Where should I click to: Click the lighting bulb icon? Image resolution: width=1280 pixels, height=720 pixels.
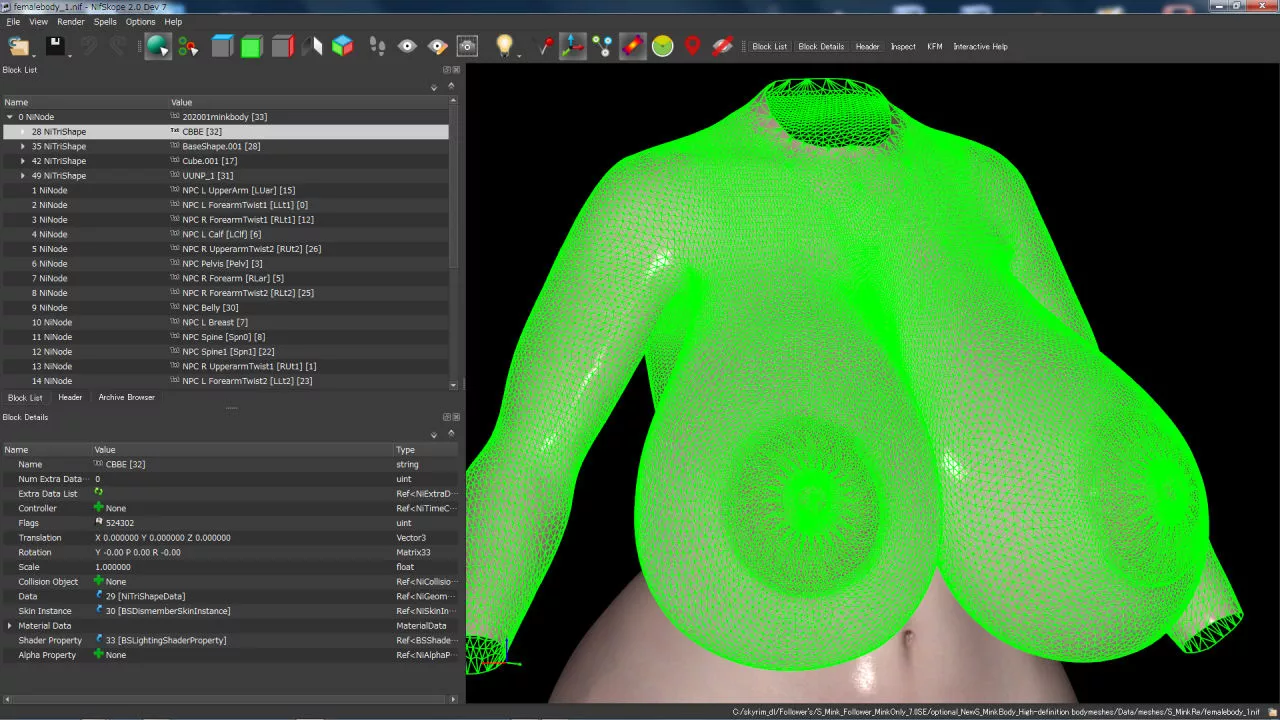(x=505, y=45)
